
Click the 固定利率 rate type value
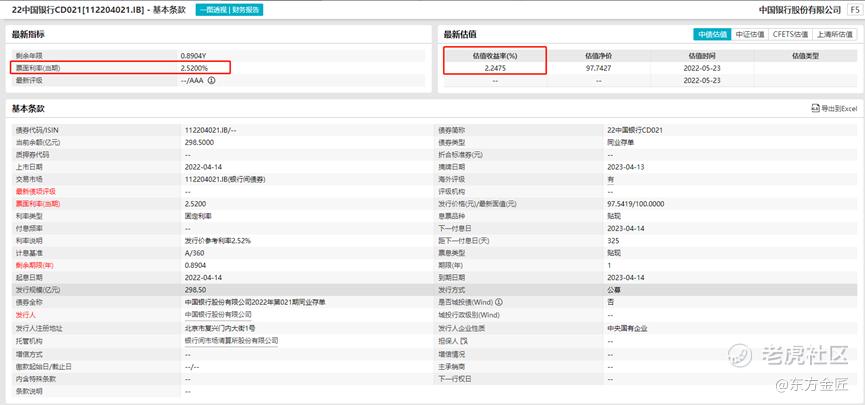(198, 216)
